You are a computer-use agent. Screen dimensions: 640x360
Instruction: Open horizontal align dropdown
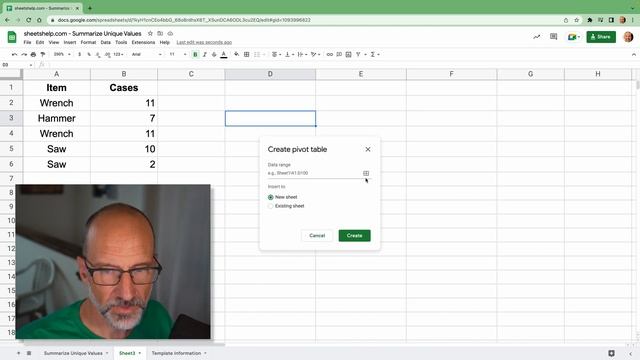pyautogui.click(x=276, y=54)
